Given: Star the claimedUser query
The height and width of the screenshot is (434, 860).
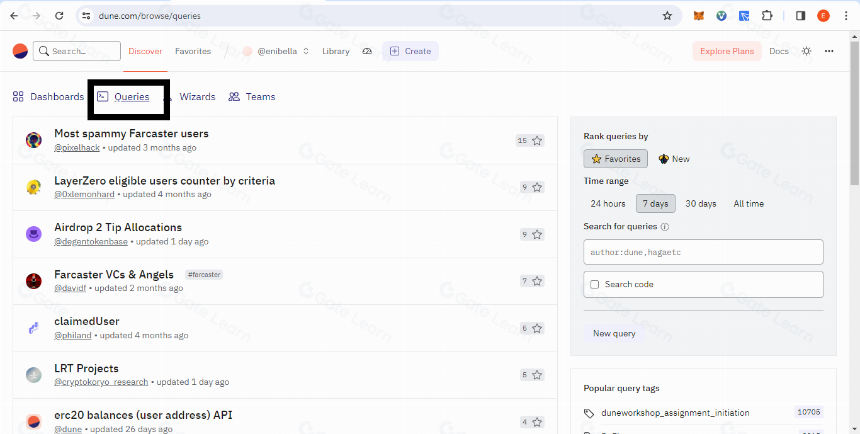Looking at the screenshot, I should pos(537,328).
